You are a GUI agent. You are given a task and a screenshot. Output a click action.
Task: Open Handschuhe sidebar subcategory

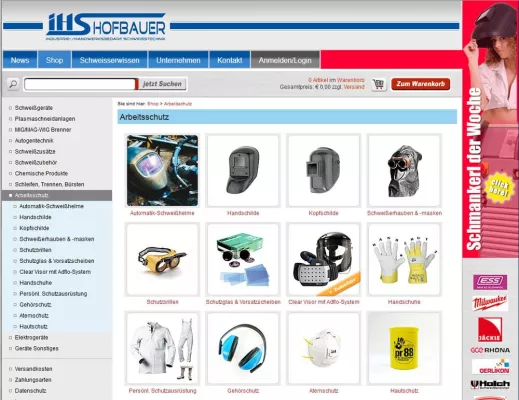[36, 283]
